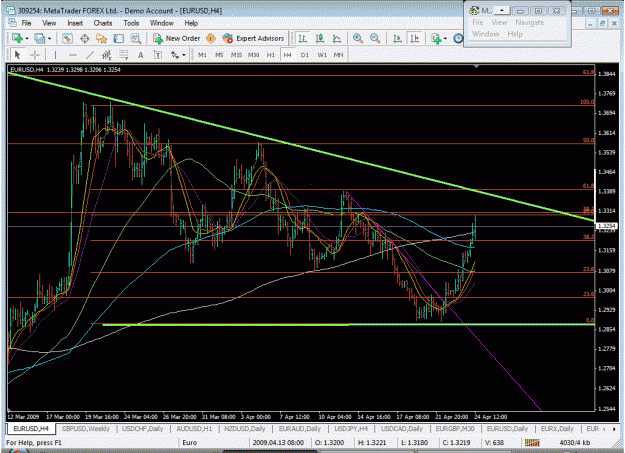Select the Fibonacci retracement tool
The image size is (625, 453).
[x=124, y=55]
